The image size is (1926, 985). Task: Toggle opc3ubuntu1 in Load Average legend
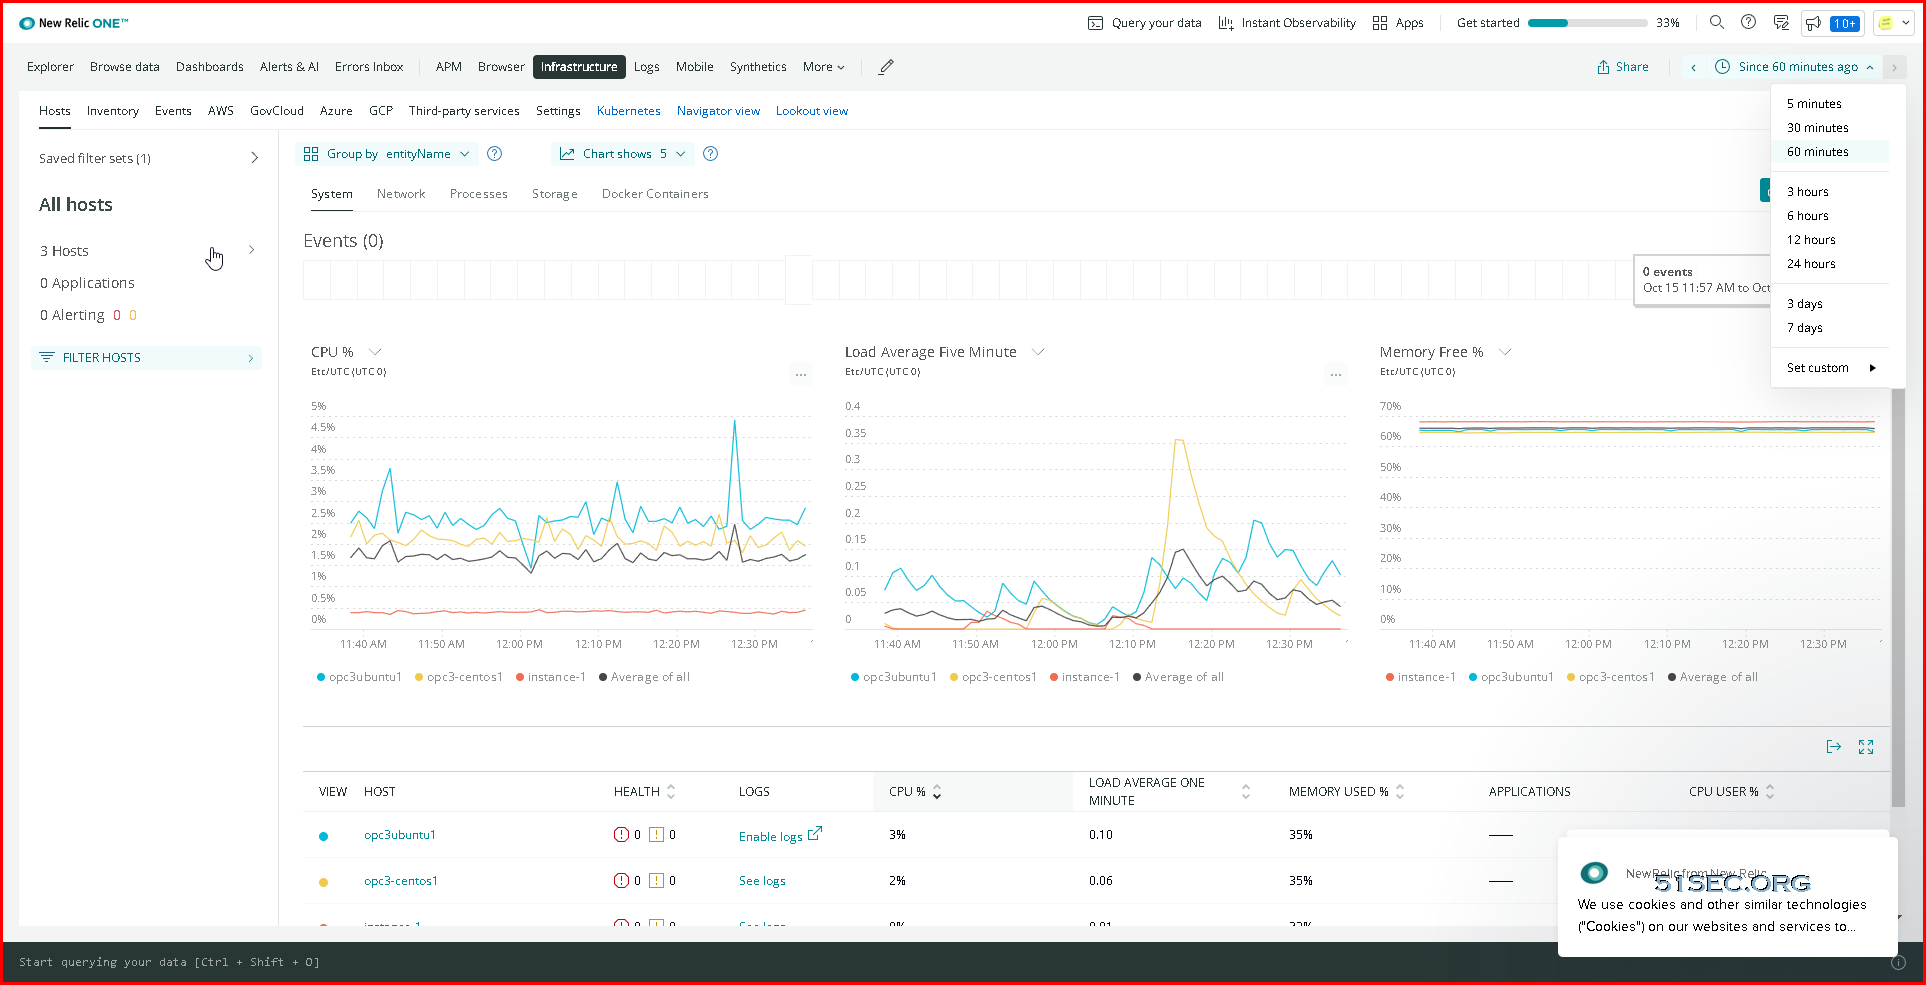tap(894, 677)
